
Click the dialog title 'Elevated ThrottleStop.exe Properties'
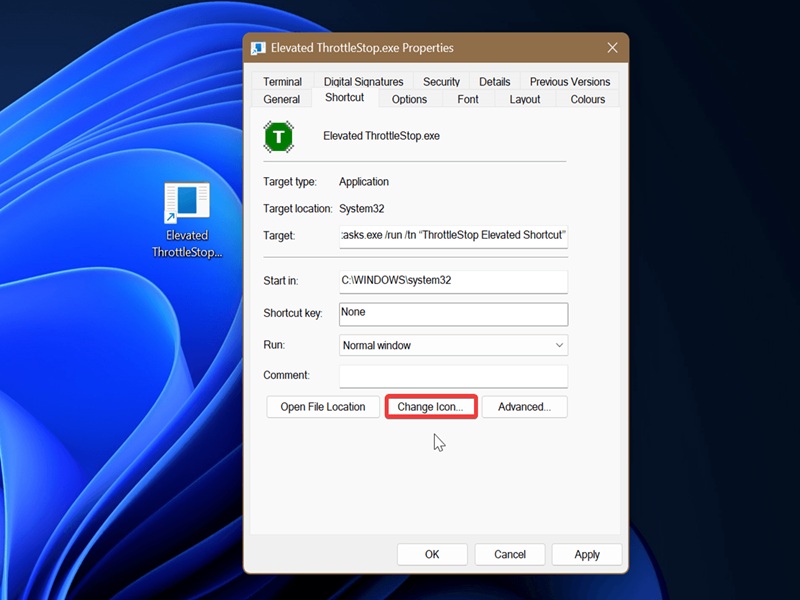[x=362, y=48]
